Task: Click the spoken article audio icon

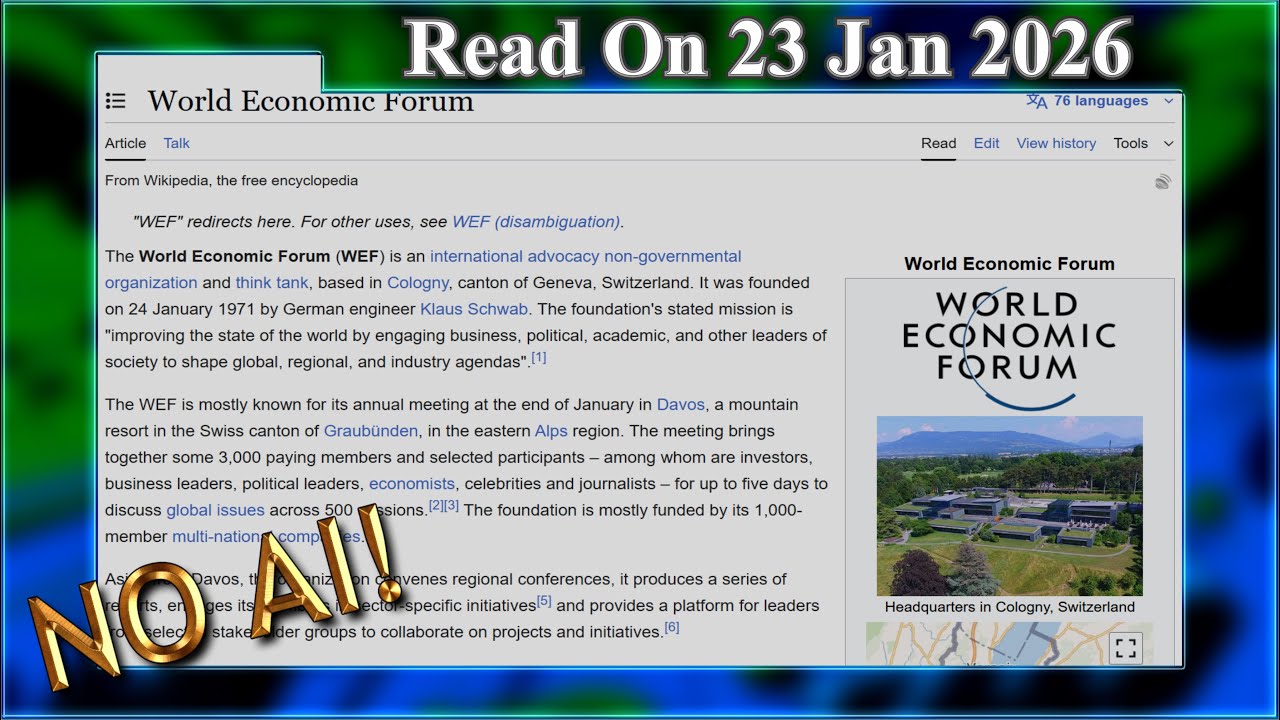Action: pyautogui.click(x=1163, y=181)
